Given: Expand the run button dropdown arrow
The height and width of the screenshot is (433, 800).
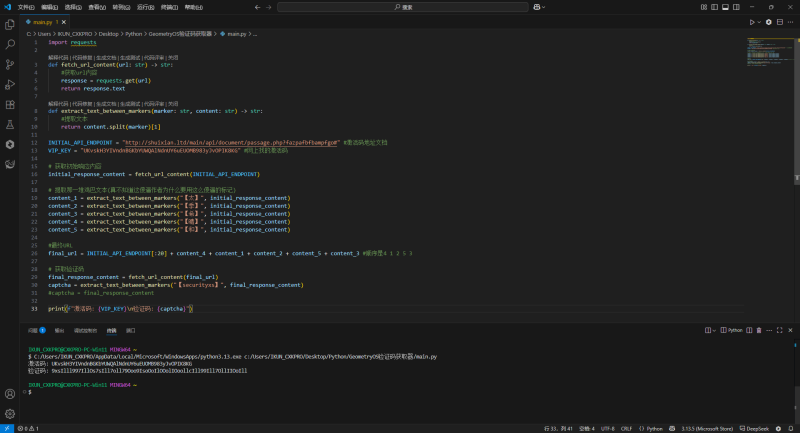Looking at the screenshot, I should click(x=761, y=21).
